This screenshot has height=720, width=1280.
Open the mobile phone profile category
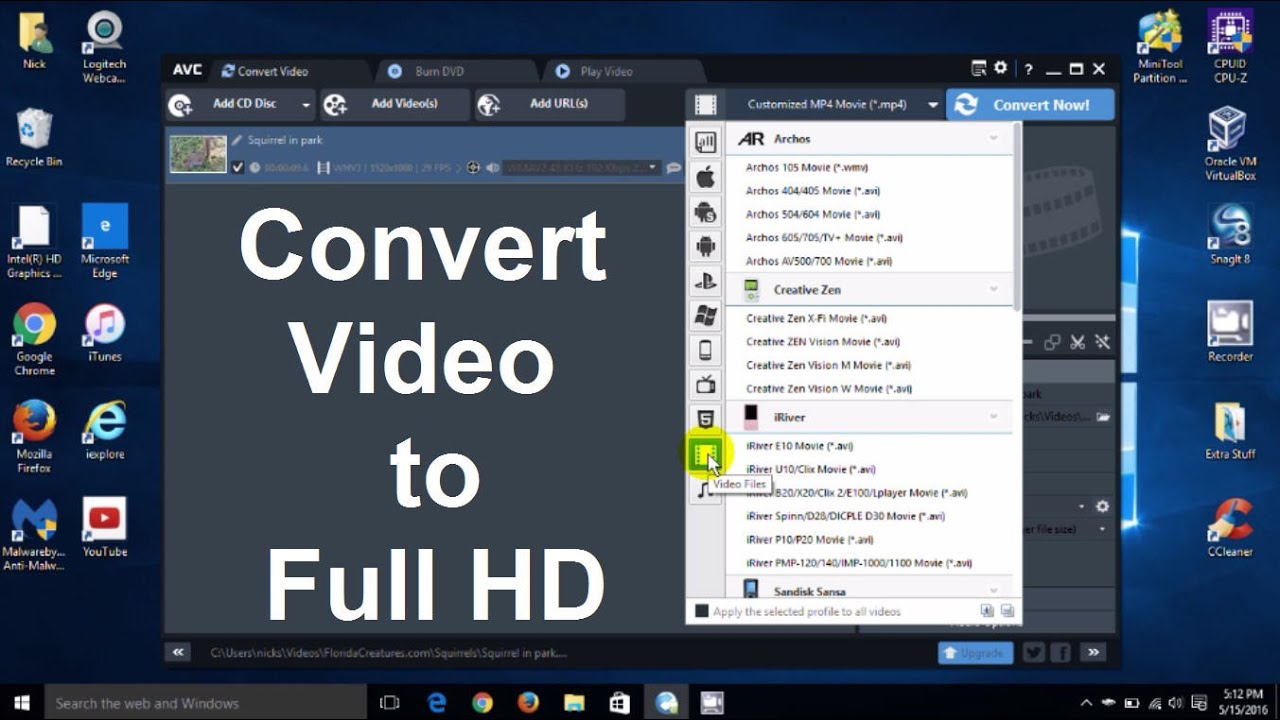[x=705, y=350]
